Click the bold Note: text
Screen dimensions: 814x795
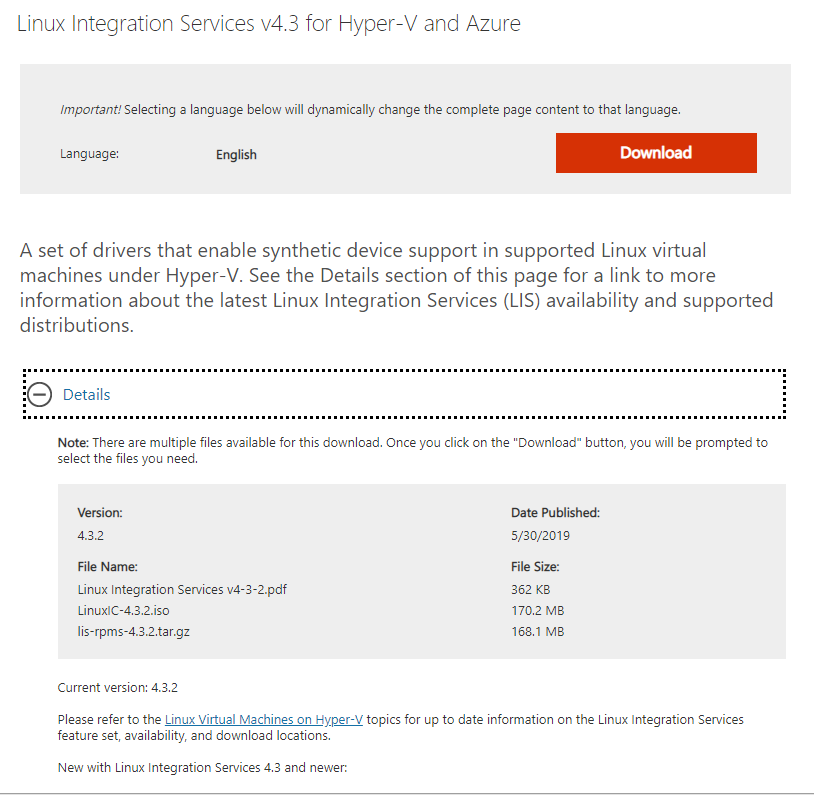[73, 442]
